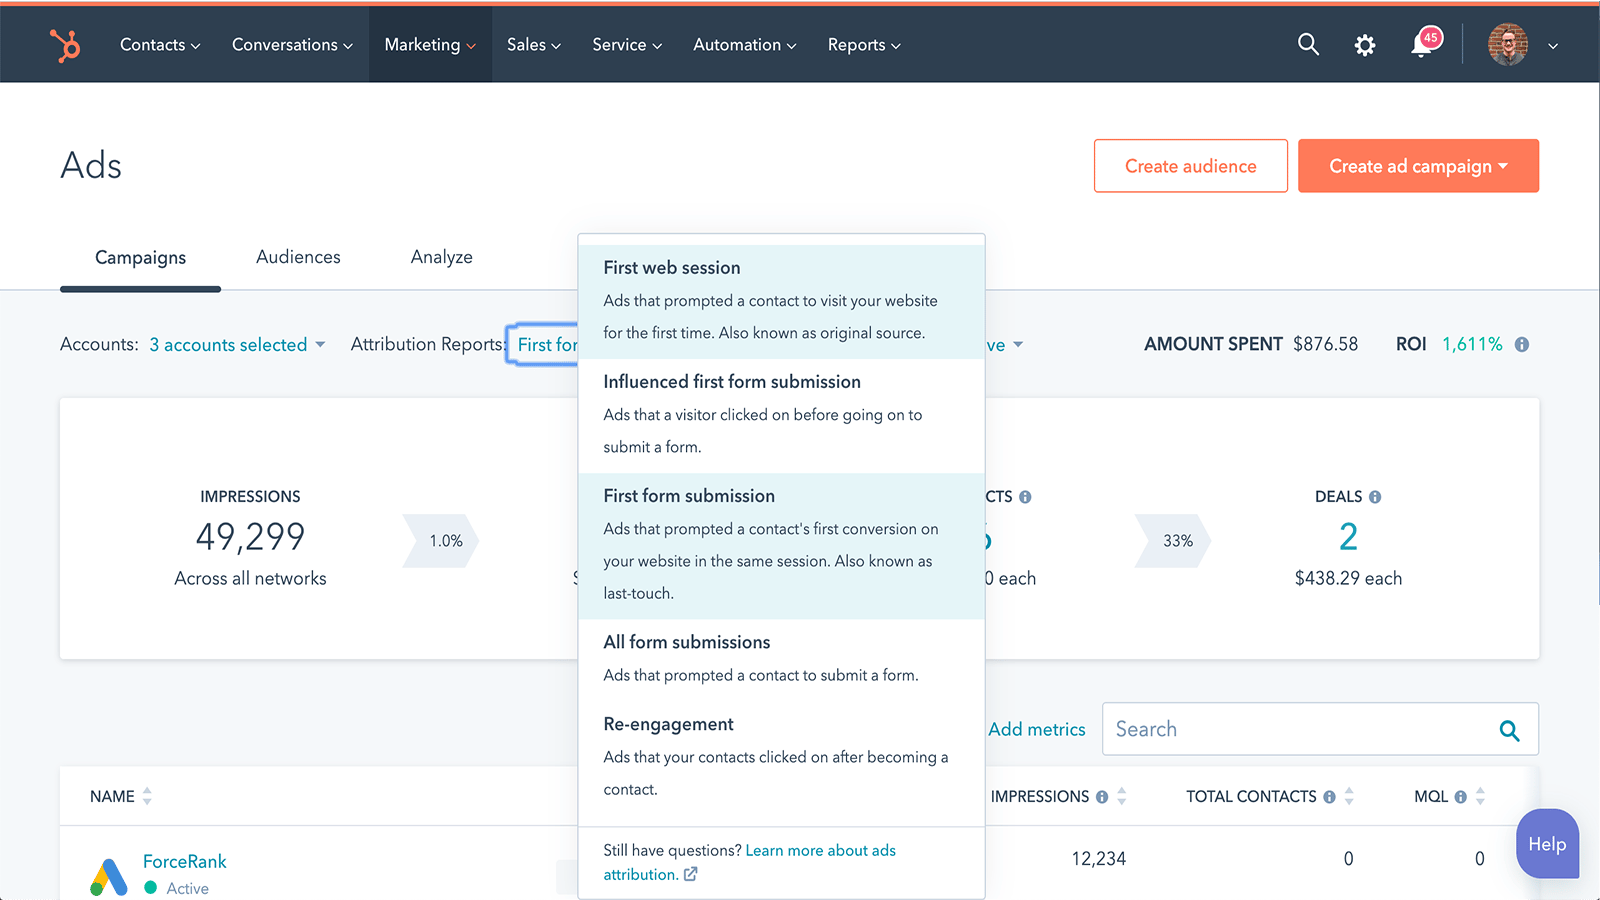Open the Create ad campaign dropdown

[1417, 166]
